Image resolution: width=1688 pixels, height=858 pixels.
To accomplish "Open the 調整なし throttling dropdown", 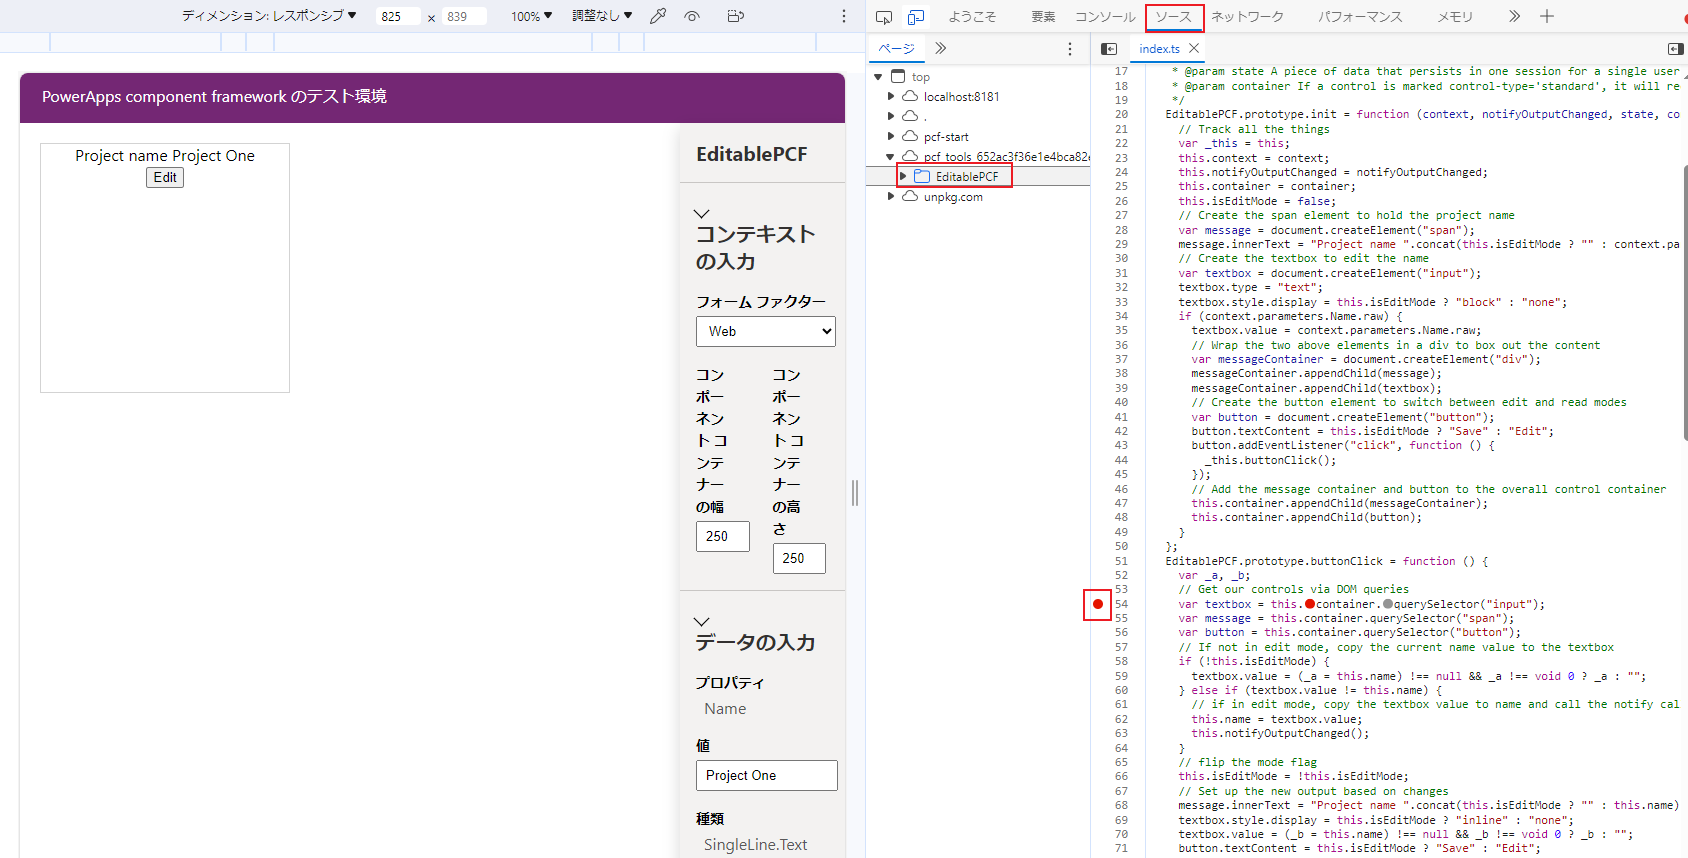I will click(x=602, y=16).
